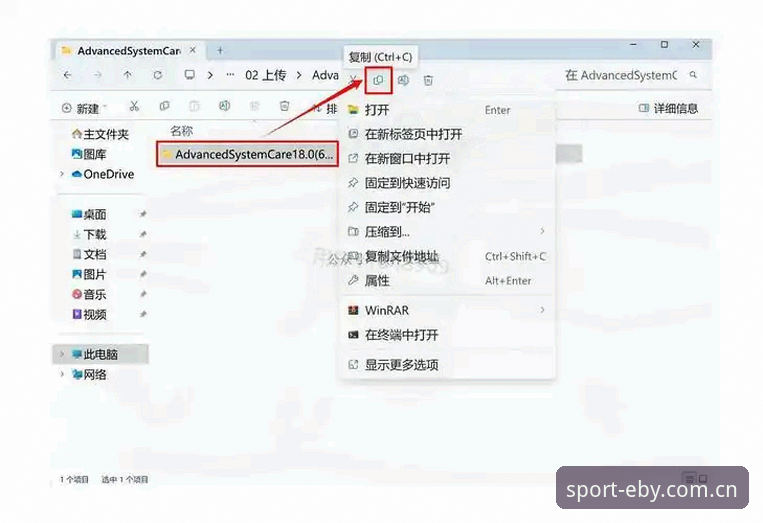Go to 02 上传 in the breadcrumb
The width and height of the screenshot is (763, 523).
click(x=265, y=75)
